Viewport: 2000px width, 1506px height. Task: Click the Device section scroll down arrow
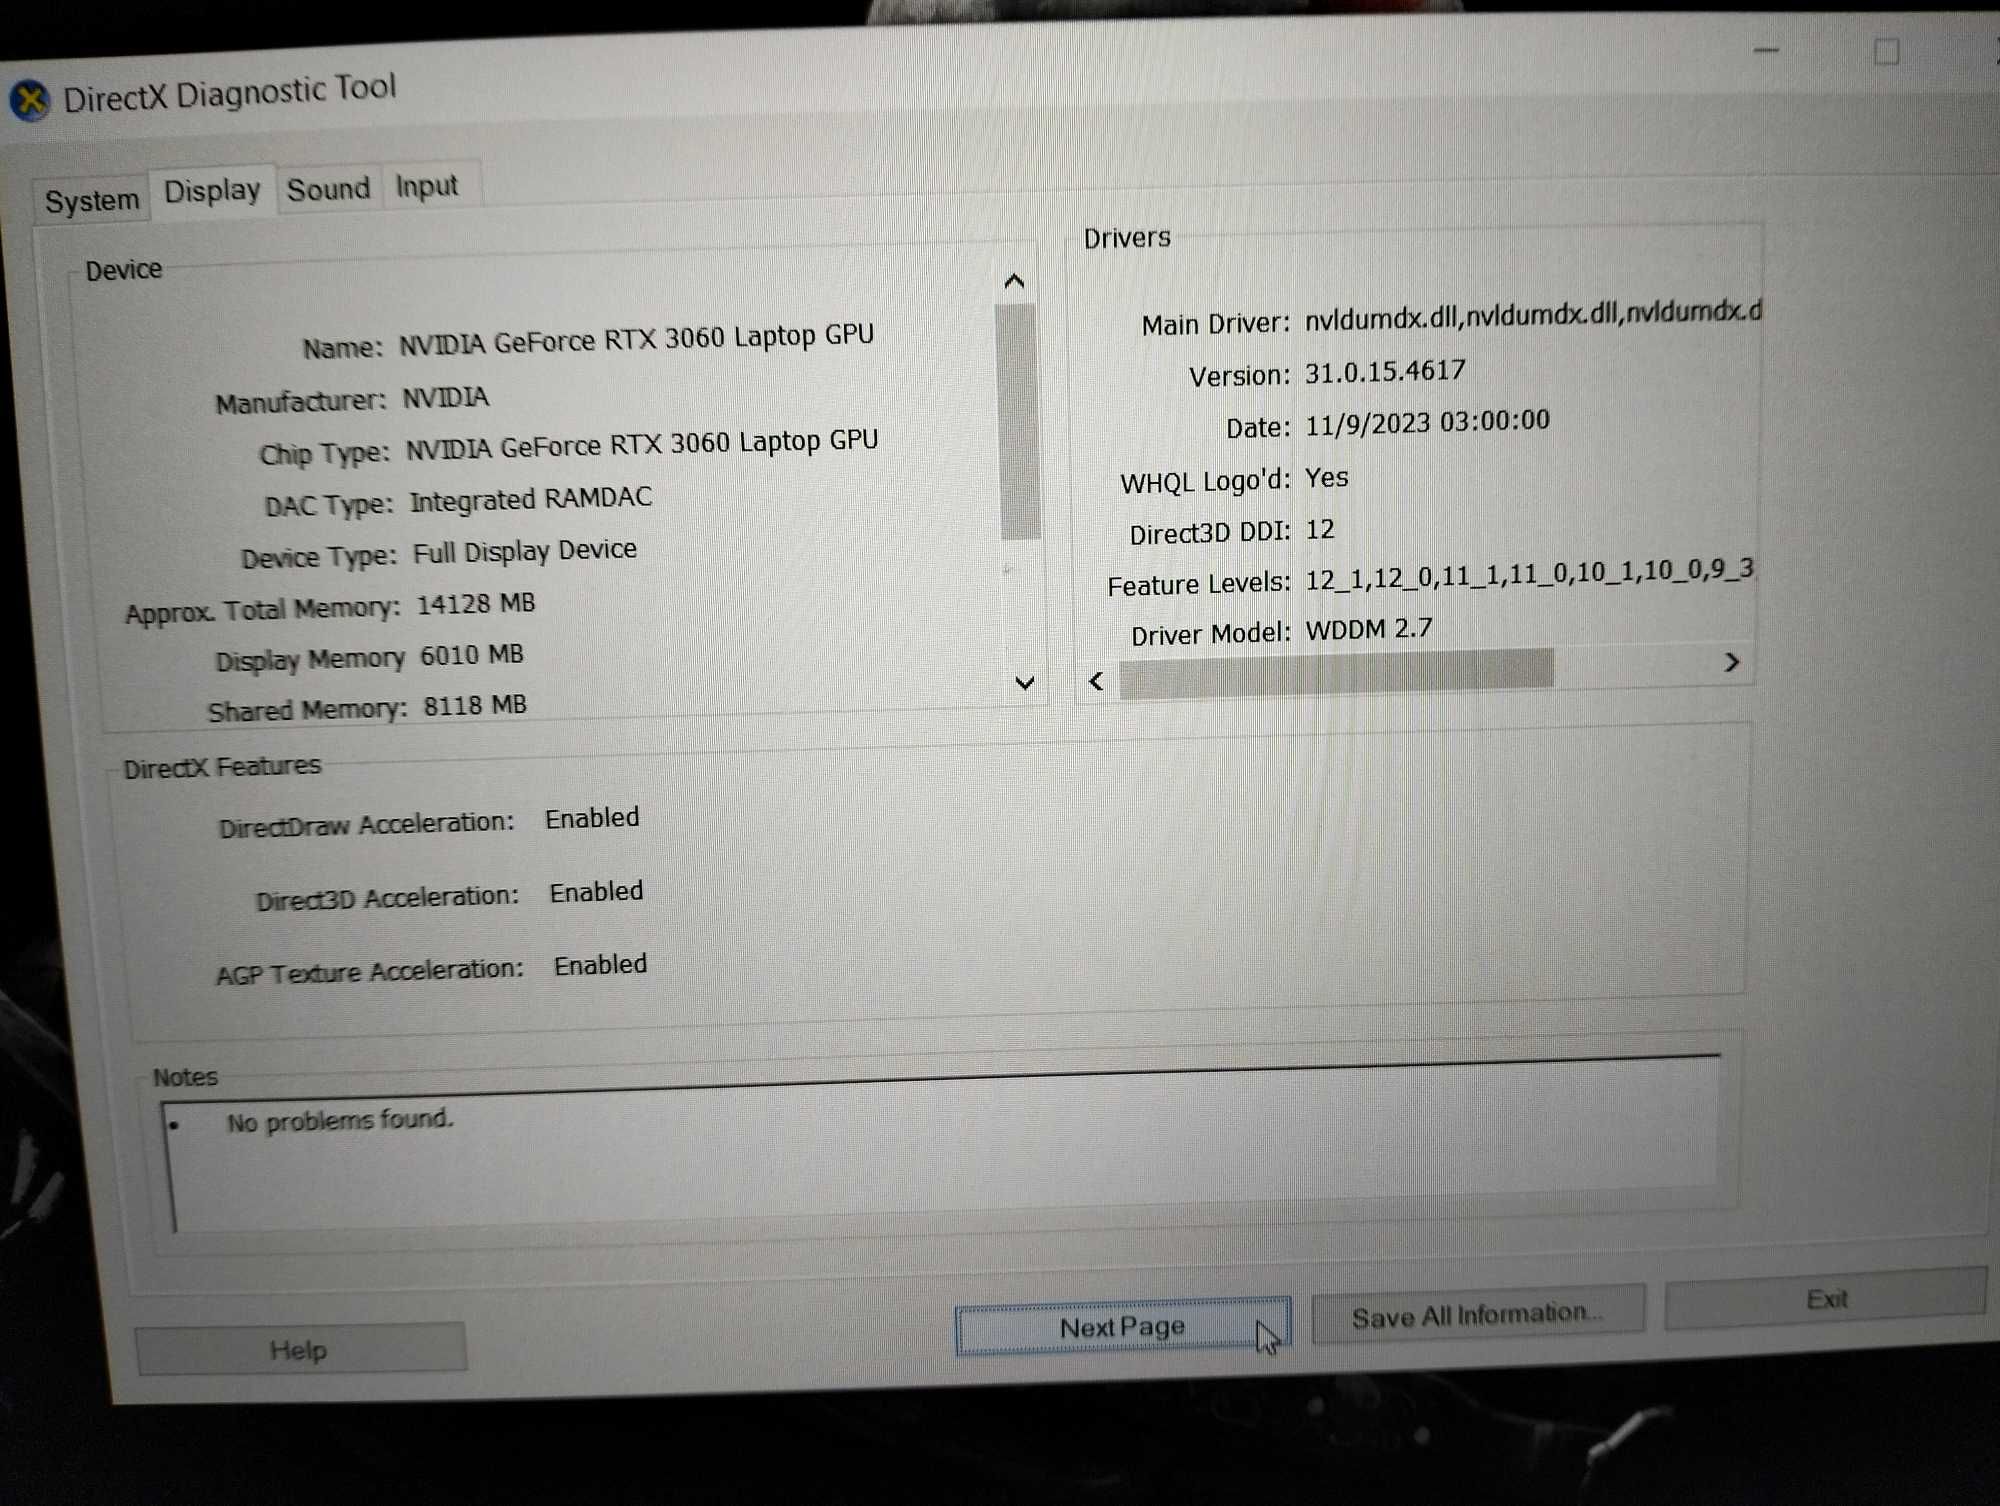point(1021,680)
